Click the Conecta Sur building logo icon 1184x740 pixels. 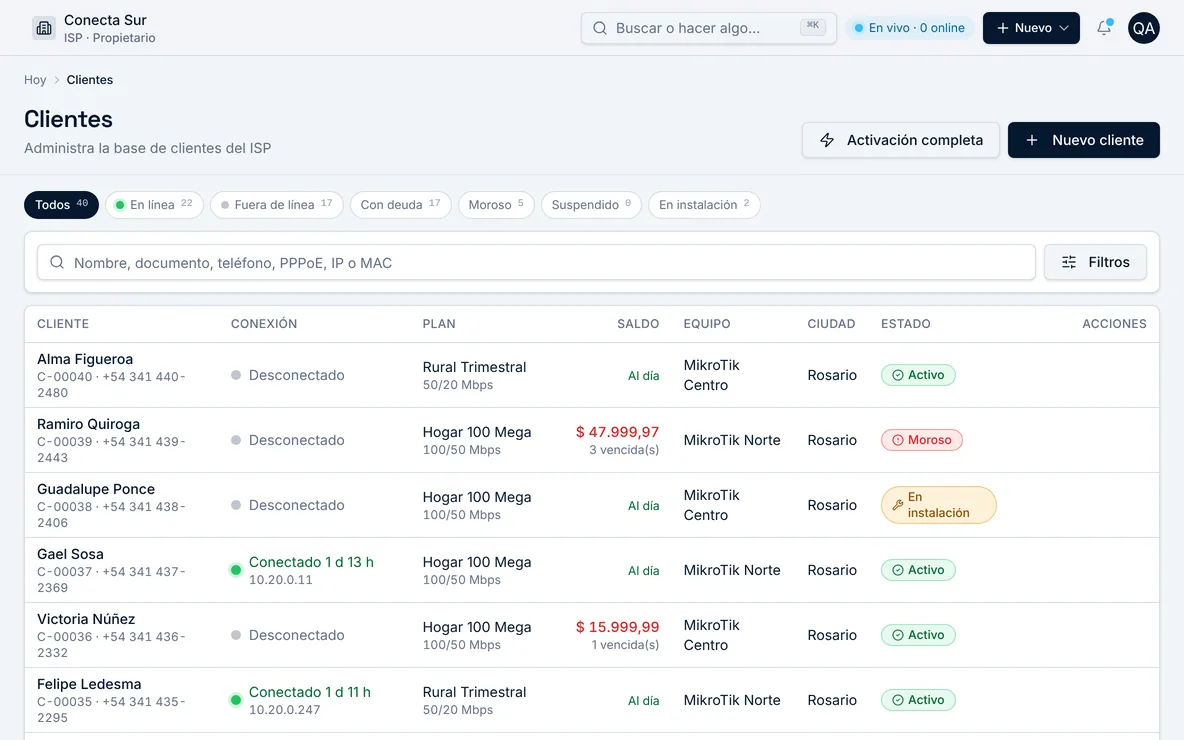pos(44,28)
